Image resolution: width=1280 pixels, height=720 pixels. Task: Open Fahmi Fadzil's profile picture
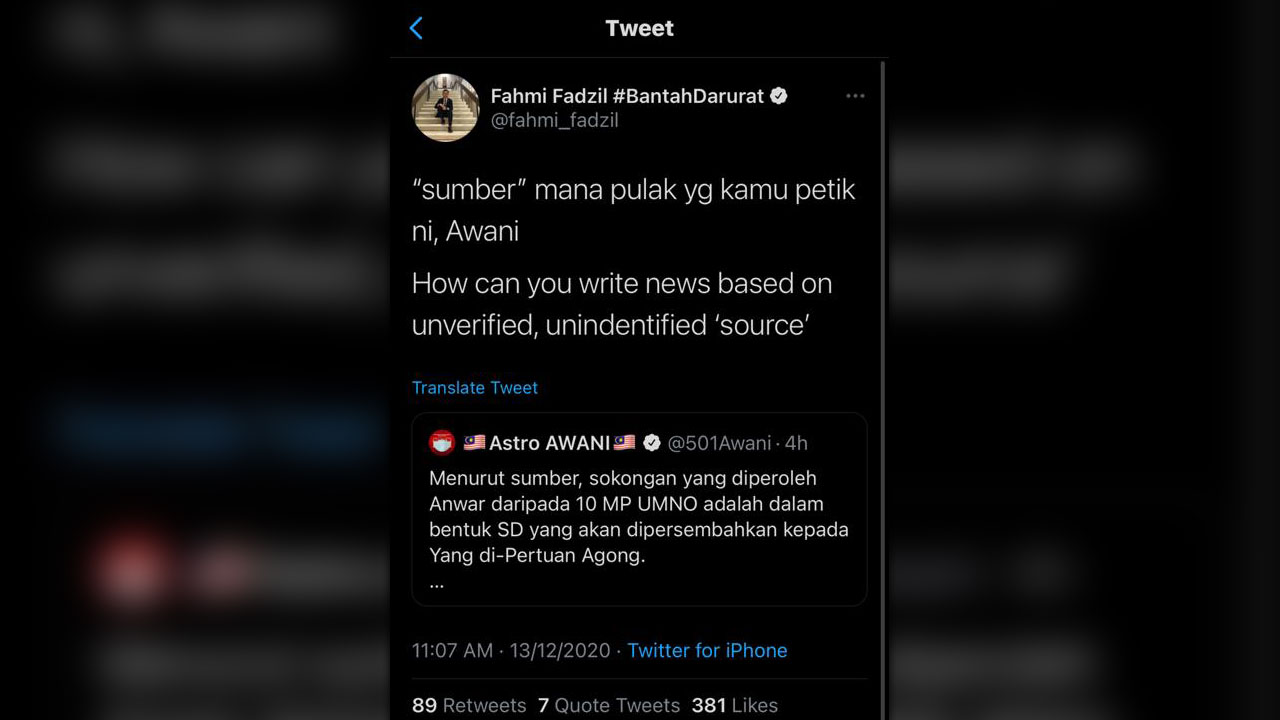[x=446, y=107]
